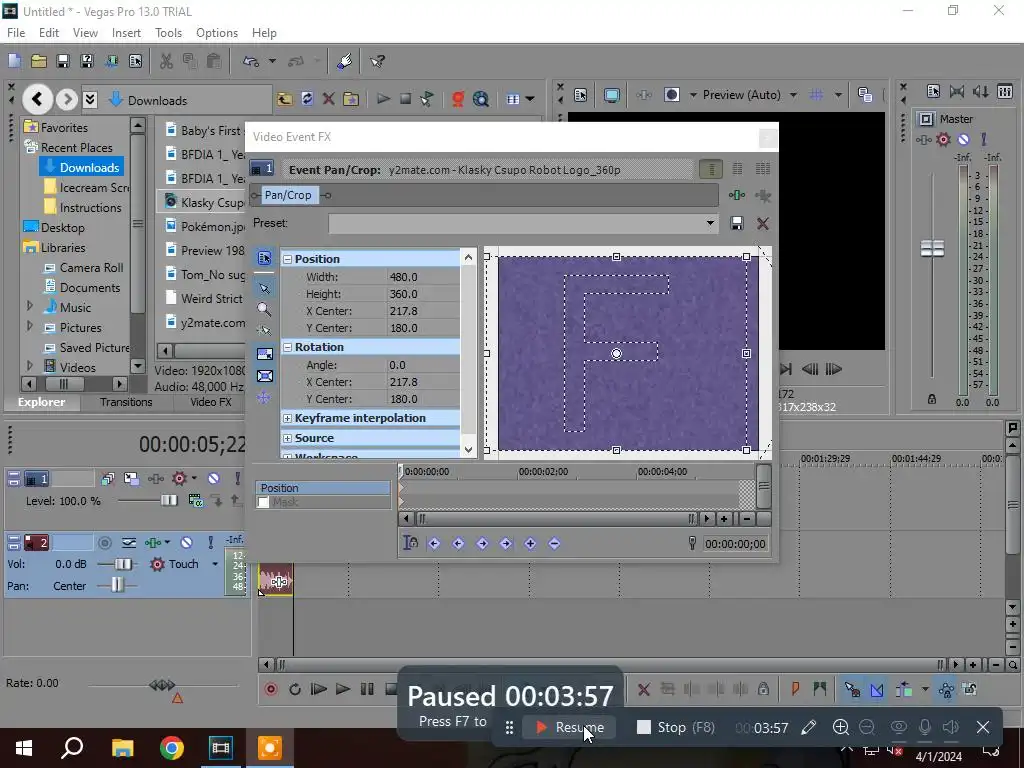Switch to the Video FX tab
This screenshot has width=1024, height=768.
click(211, 402)
